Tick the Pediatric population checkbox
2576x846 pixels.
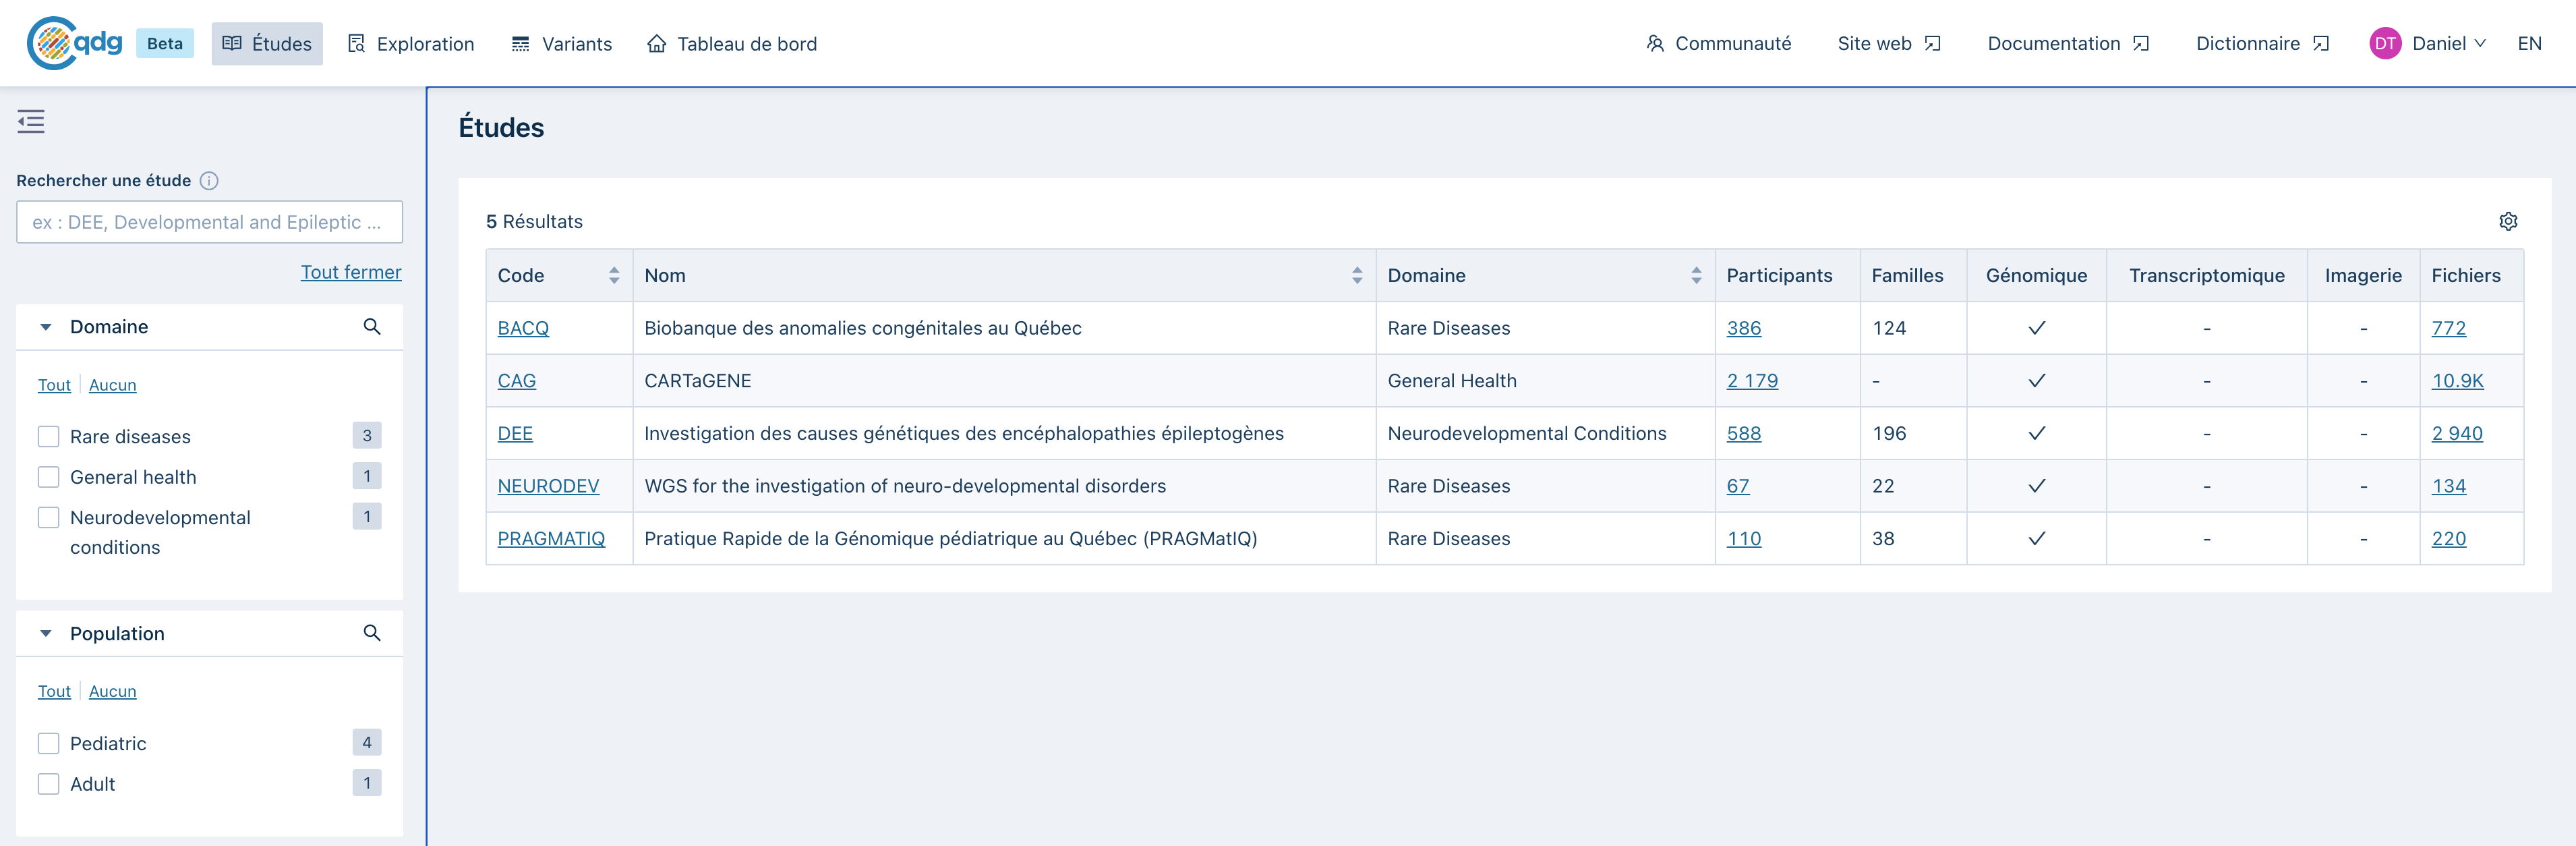click(49, 743)
